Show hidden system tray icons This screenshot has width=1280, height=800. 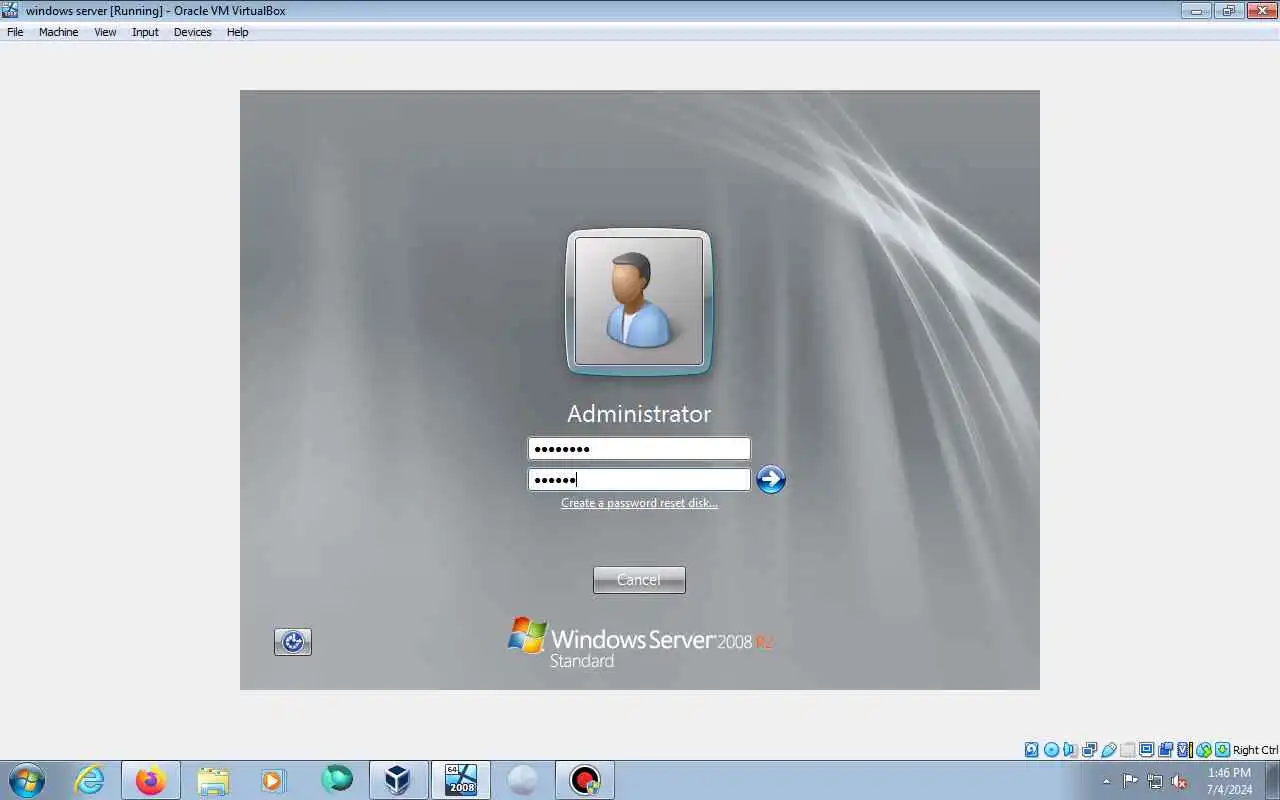click(x=1106, y=781)
